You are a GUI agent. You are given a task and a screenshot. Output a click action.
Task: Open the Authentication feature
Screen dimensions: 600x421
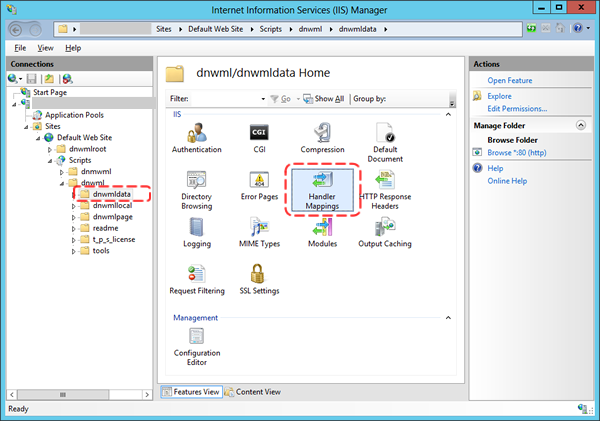click(196, 138)
